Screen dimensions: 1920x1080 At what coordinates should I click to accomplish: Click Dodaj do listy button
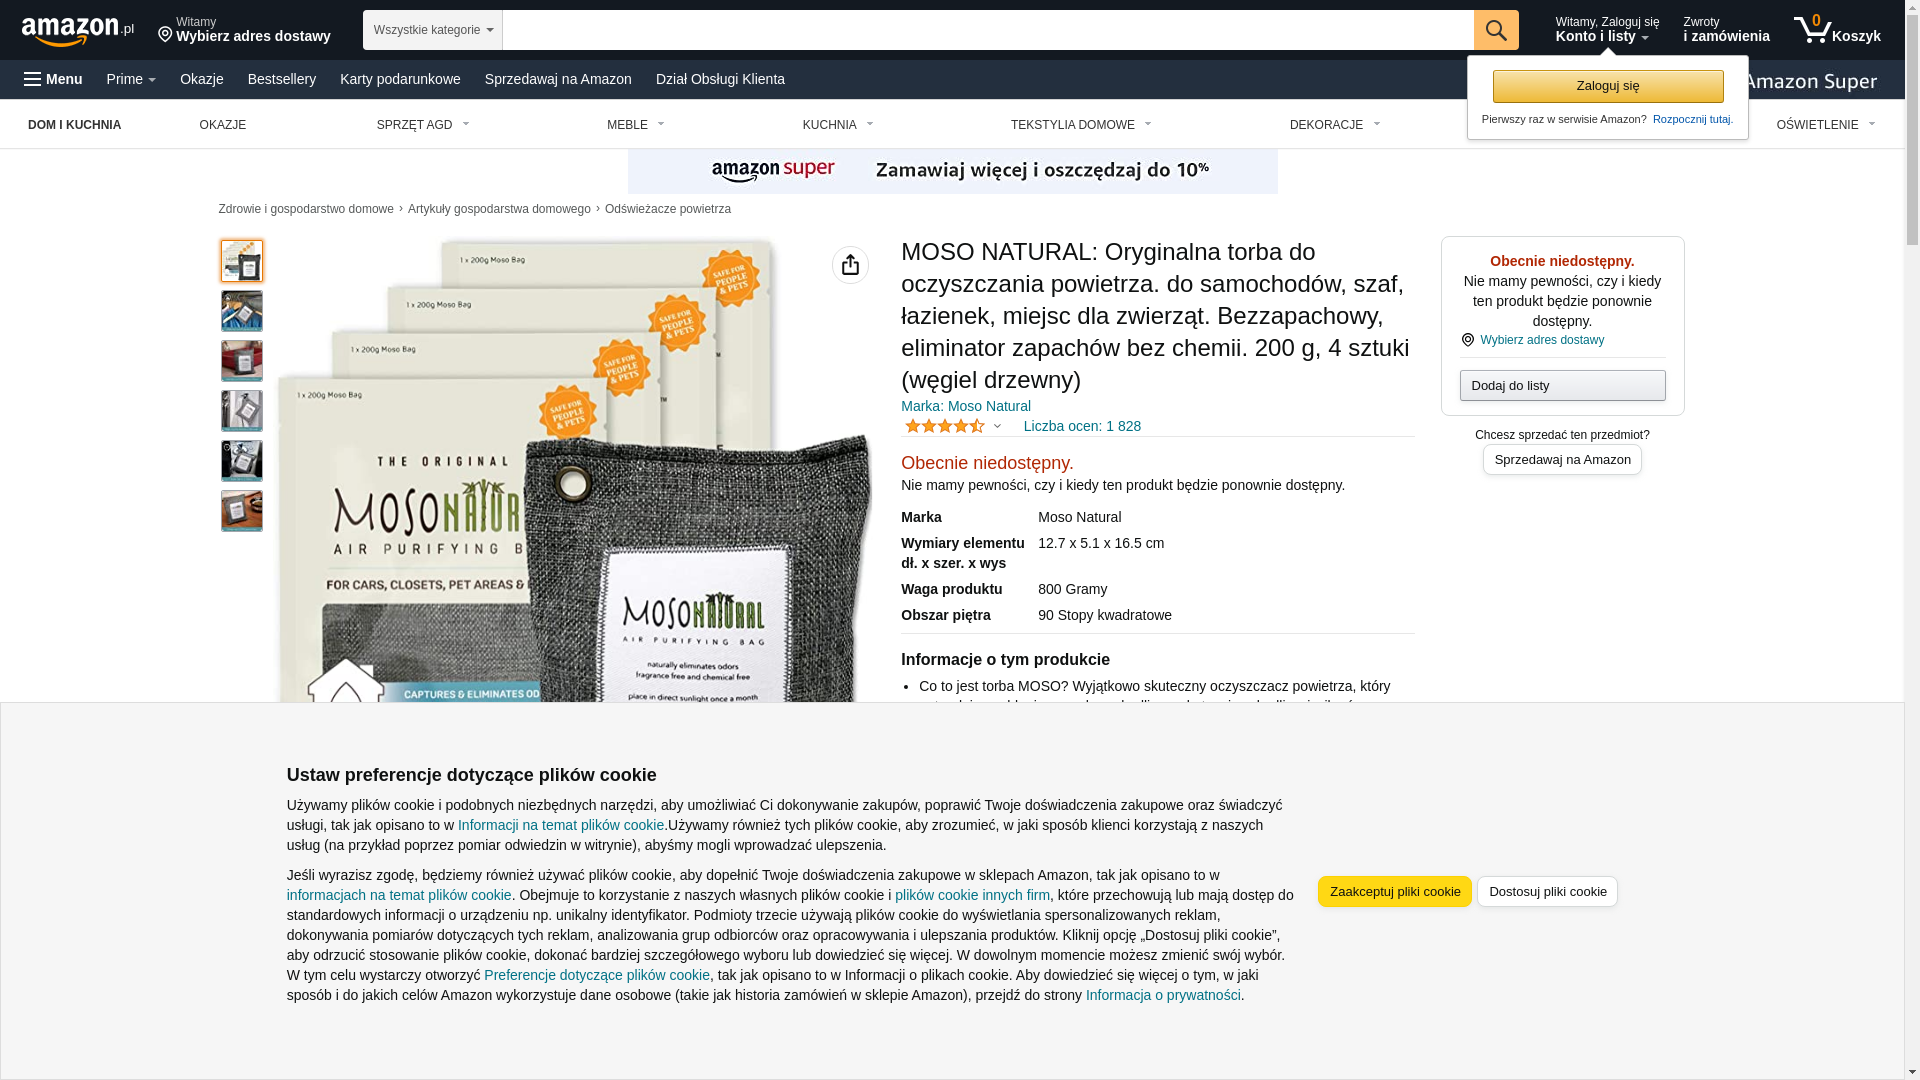coord(1562,386)
